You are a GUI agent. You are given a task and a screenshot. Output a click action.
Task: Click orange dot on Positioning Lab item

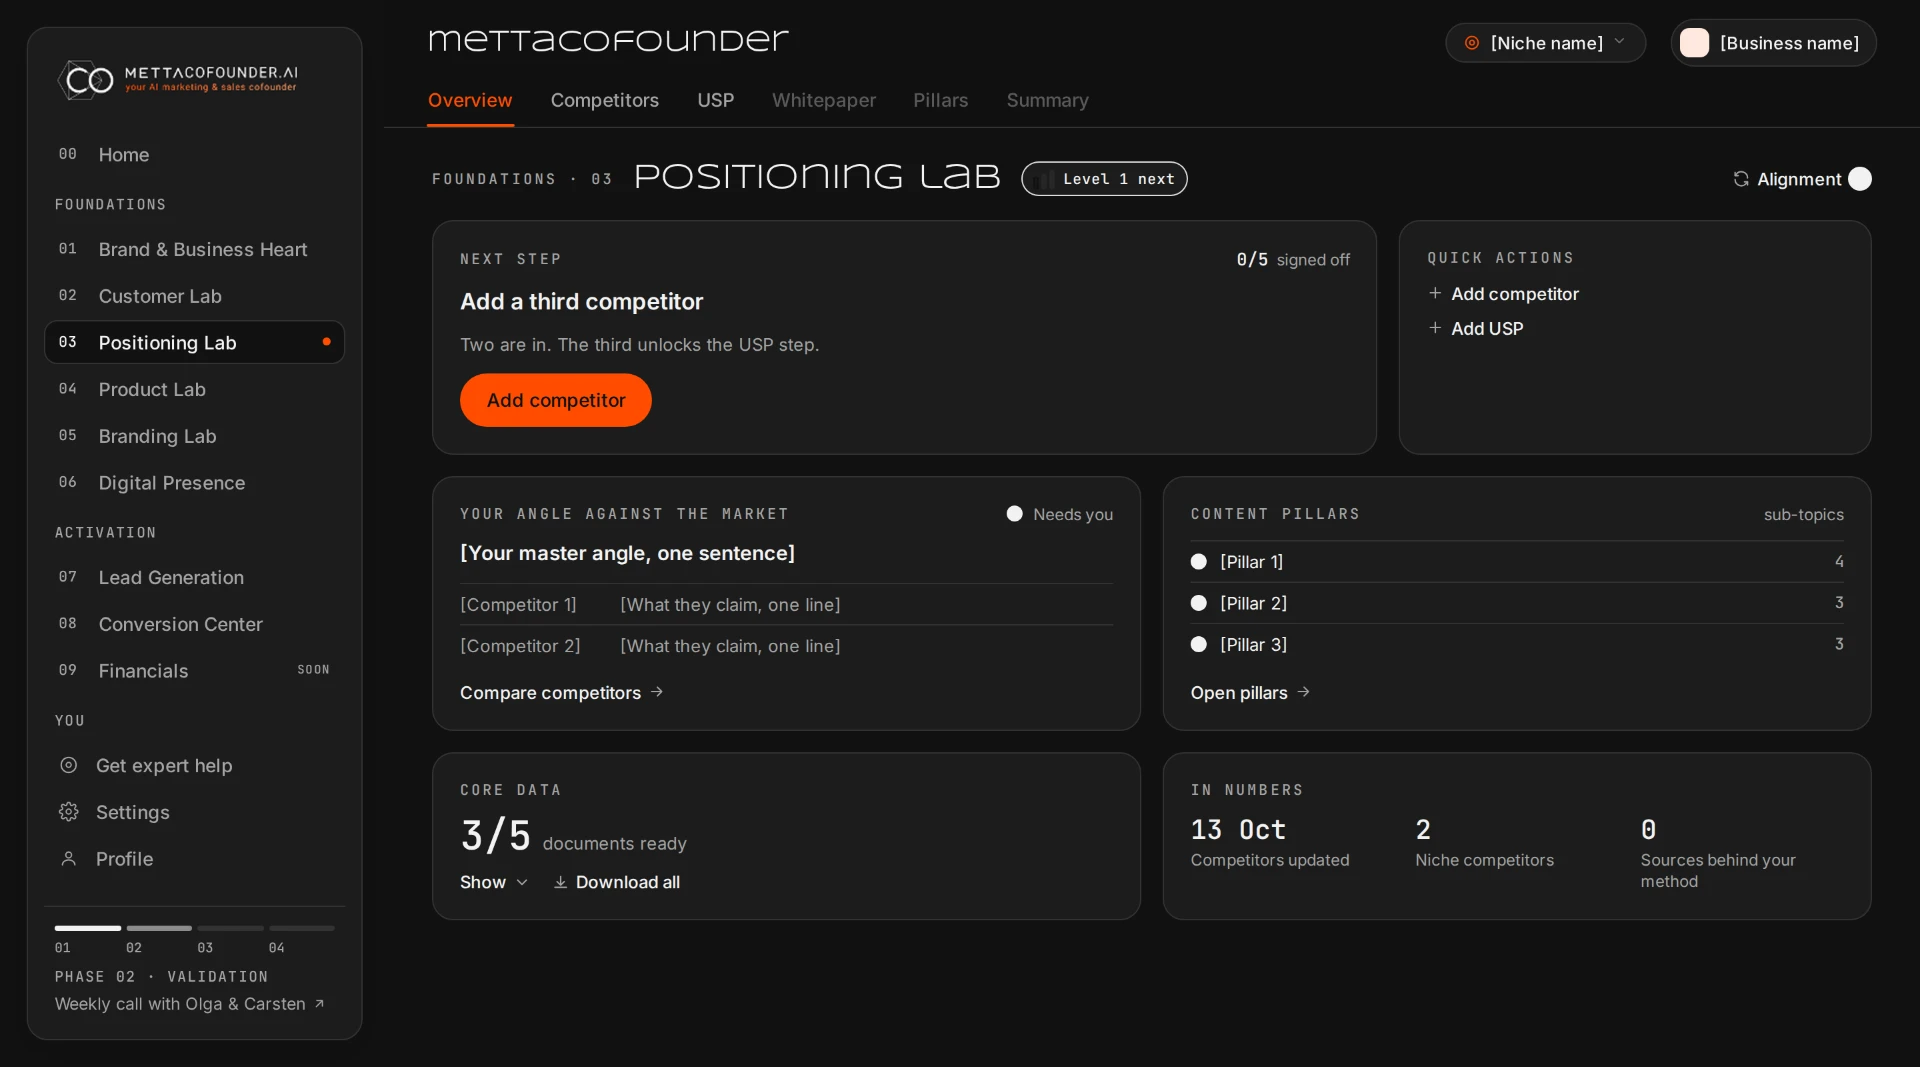pos(326,342)
